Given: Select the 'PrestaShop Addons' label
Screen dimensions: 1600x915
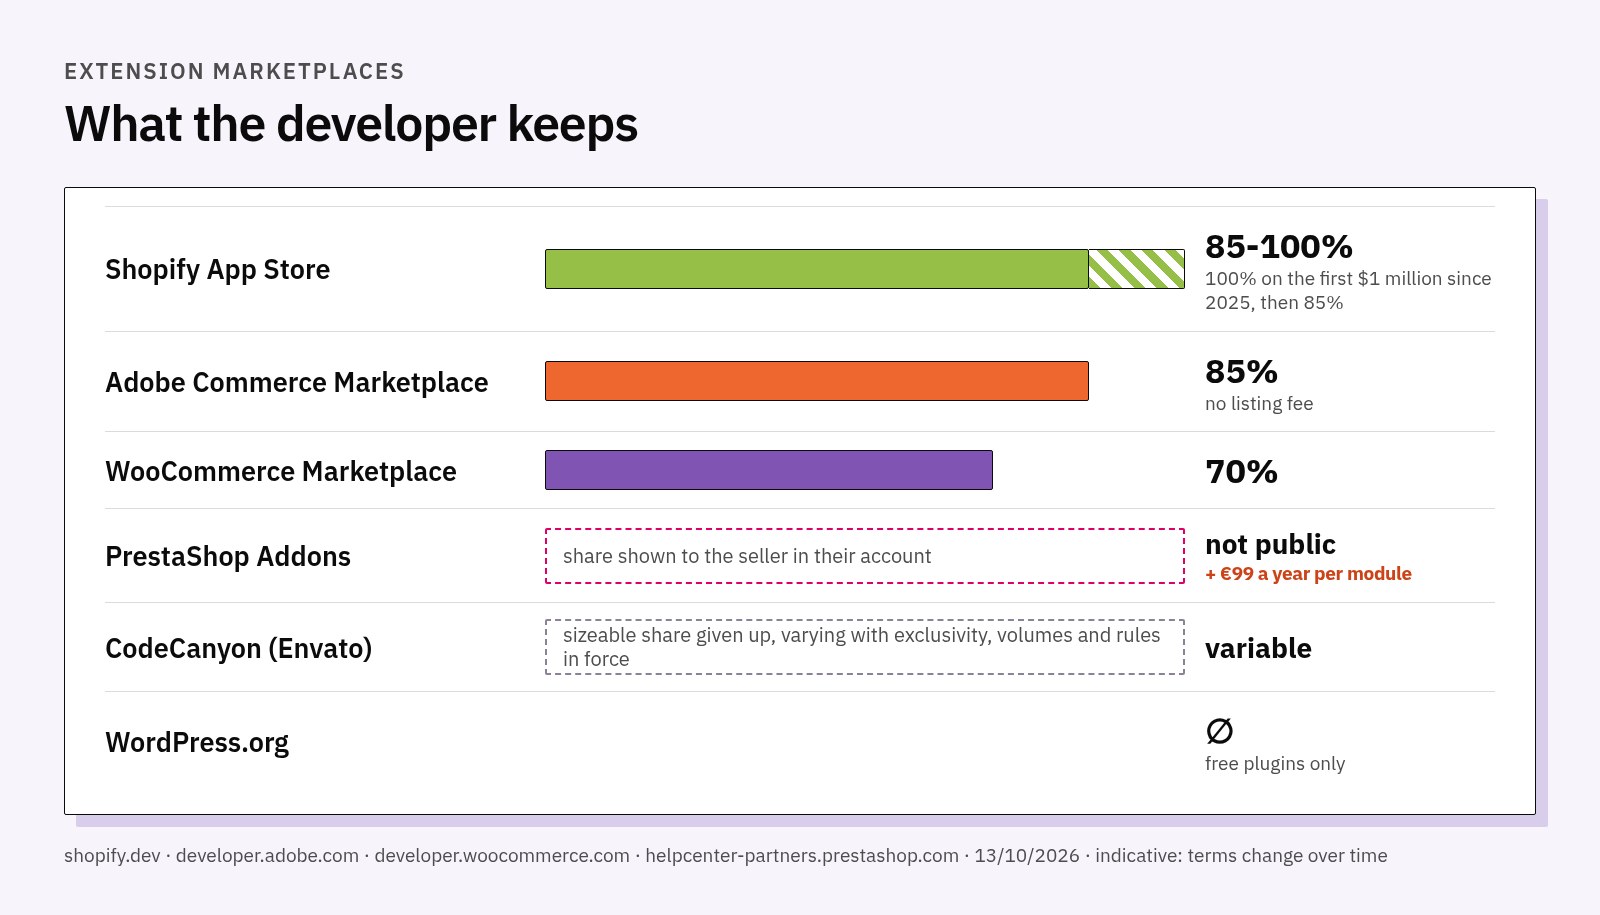Looking at the screenshot, I should [228, 556].
